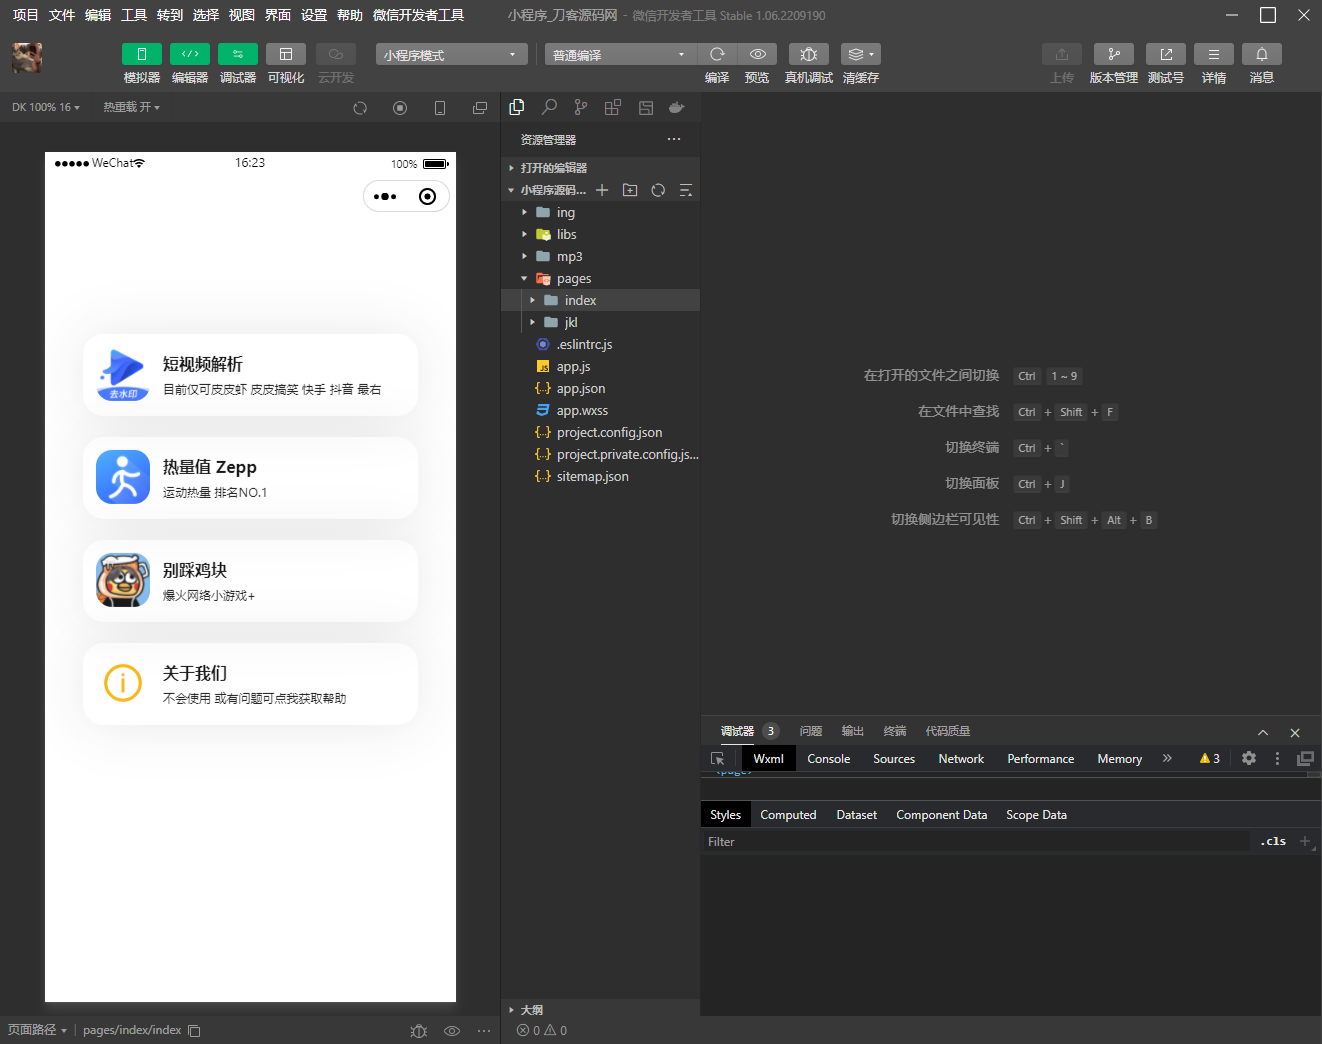Tap the 关于我们 card

250,684
